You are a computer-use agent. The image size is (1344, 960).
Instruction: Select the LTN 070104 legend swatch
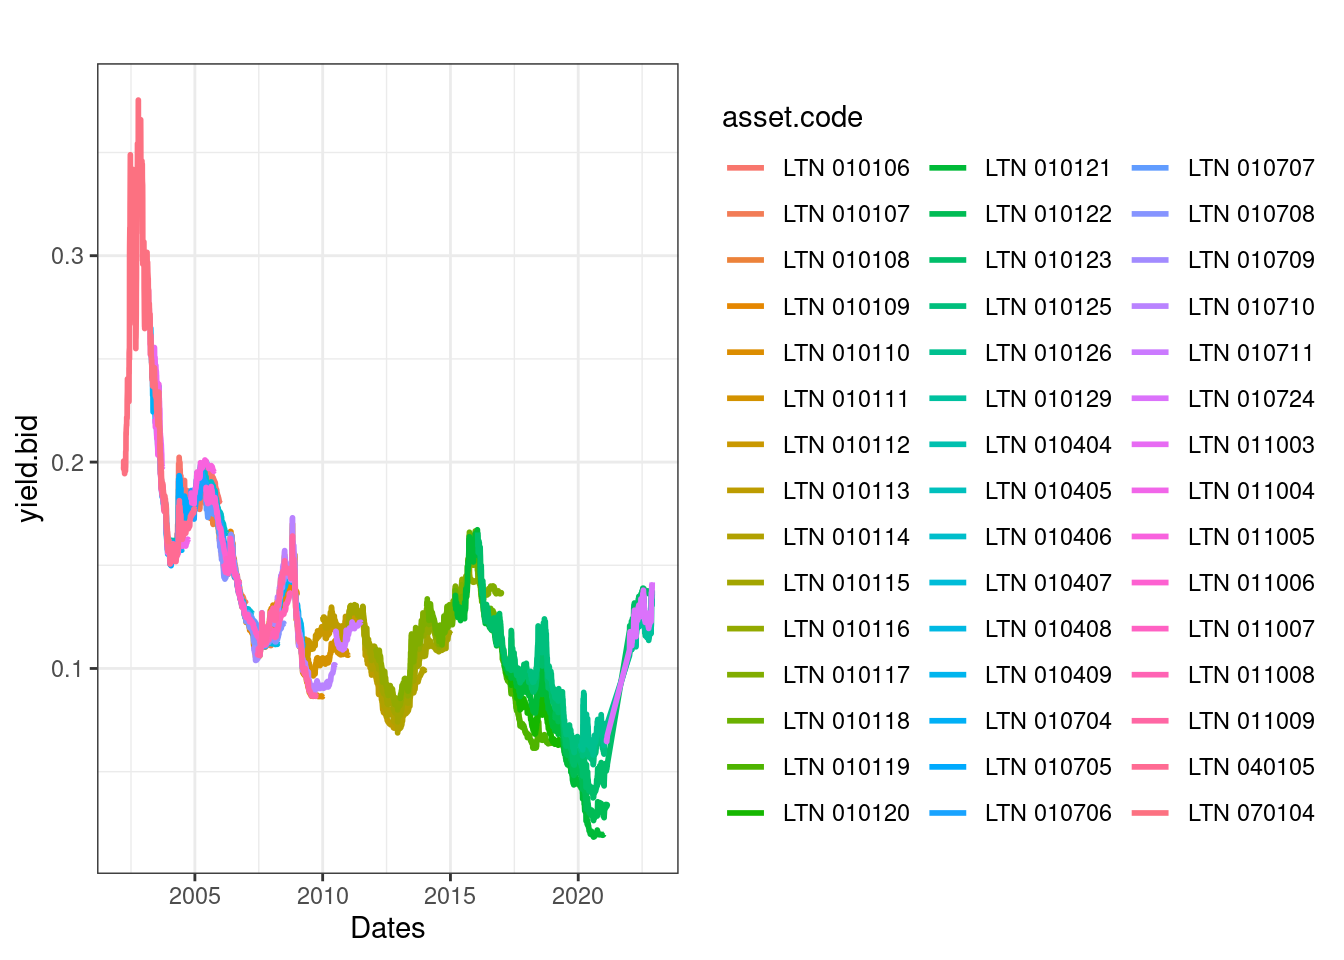1150,813
